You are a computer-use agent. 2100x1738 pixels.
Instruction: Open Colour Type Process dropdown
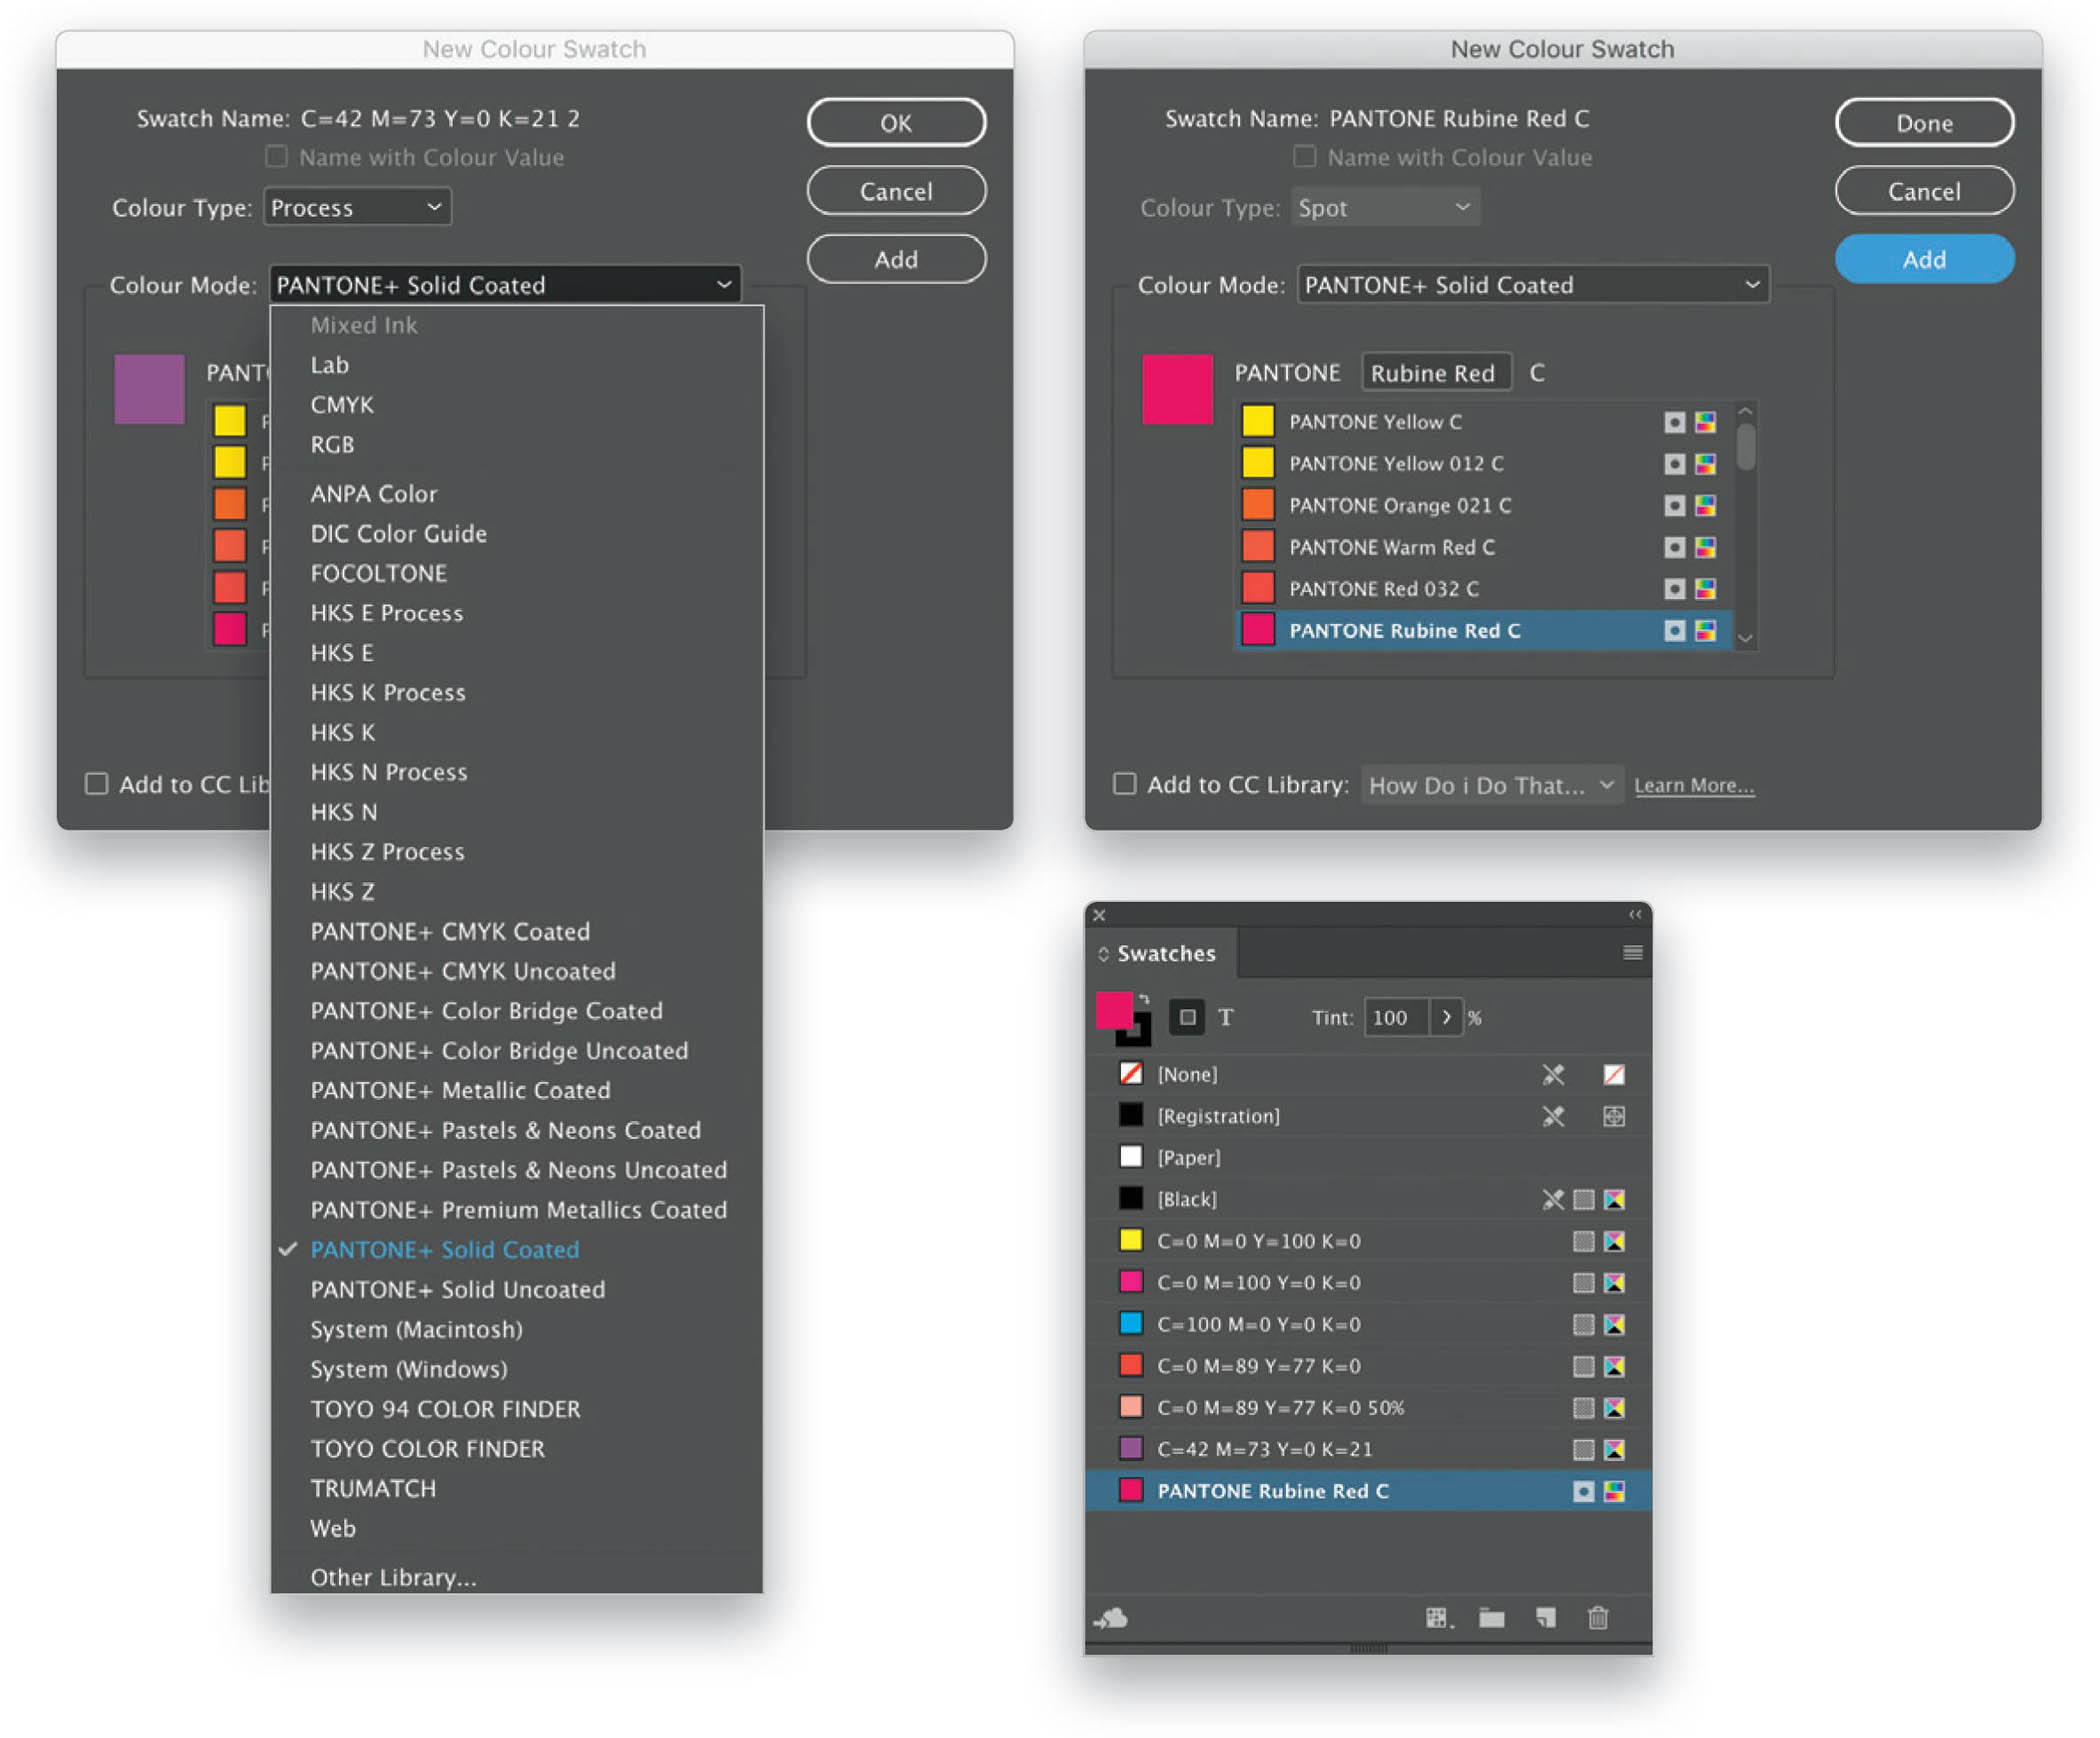[x=357, y=208]
